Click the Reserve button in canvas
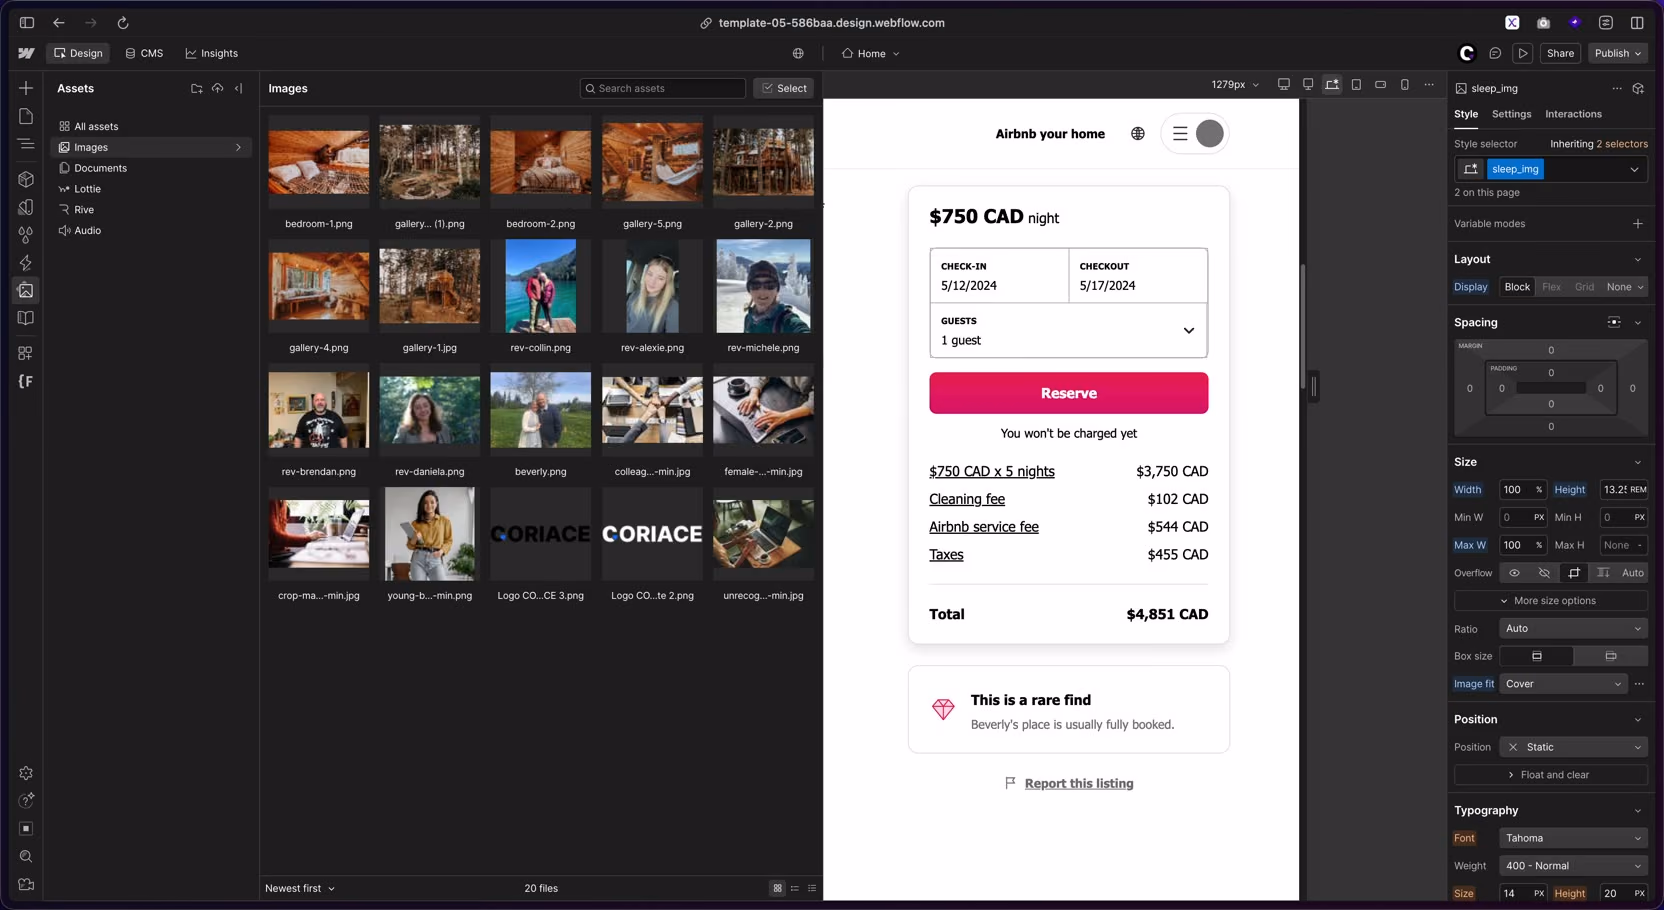This screenshot has width=1664, height=910. (1068, 393)
